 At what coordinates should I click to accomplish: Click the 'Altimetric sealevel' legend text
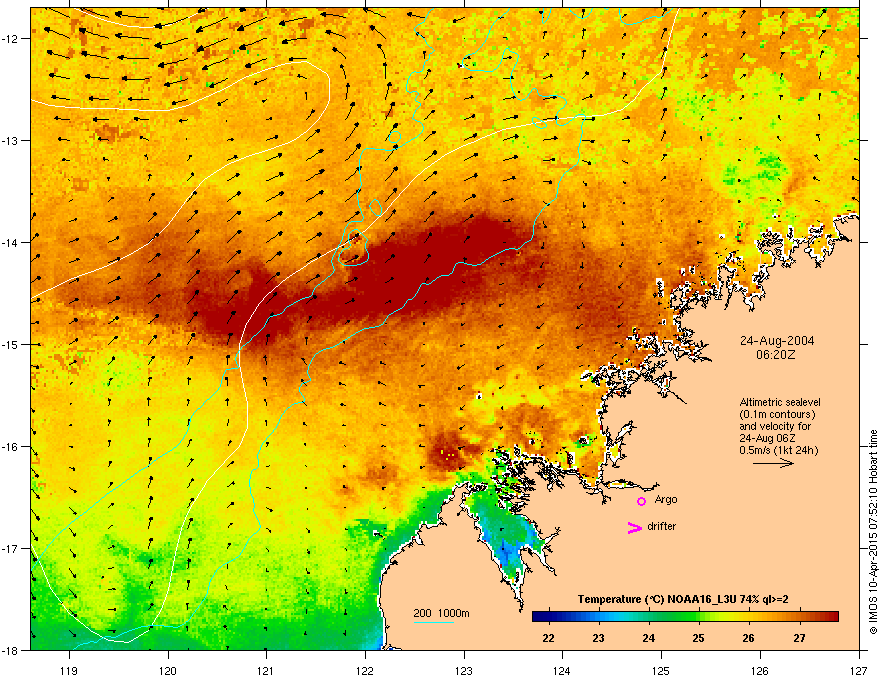coord(780,402)
